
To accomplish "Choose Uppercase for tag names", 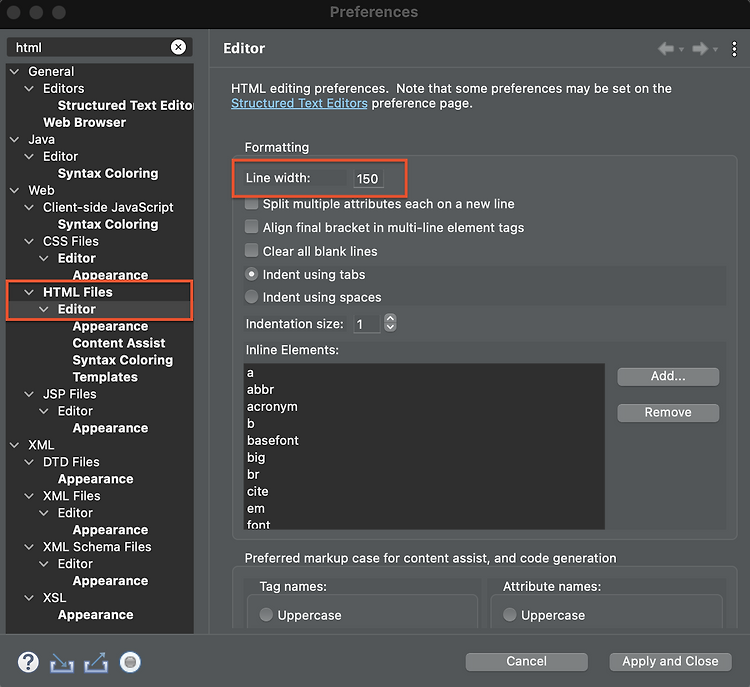I will click(266, 615).
